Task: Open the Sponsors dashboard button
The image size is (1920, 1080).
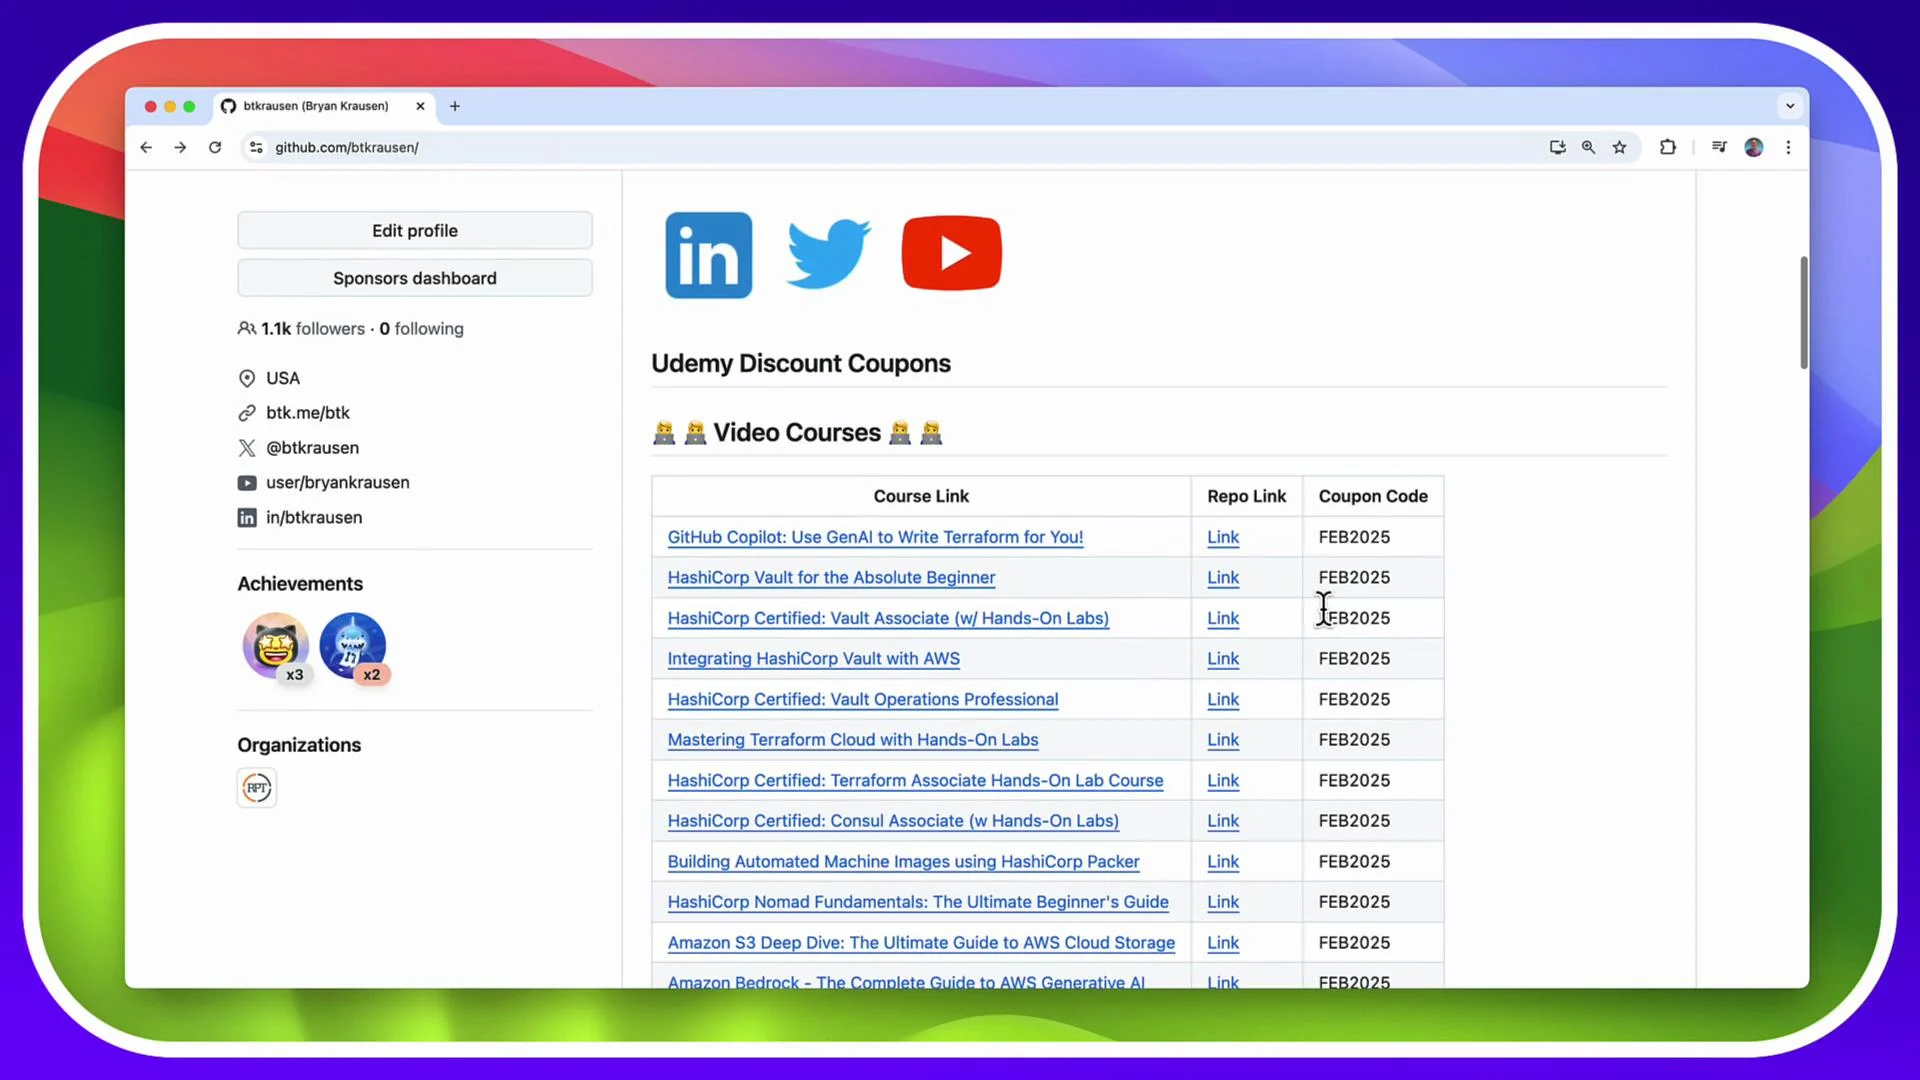Action: [415, 278]
